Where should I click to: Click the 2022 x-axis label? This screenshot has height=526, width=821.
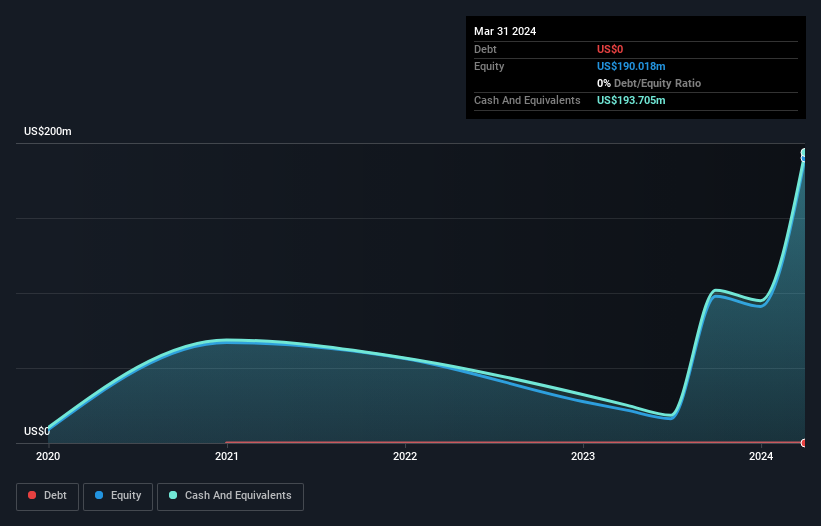405,456
